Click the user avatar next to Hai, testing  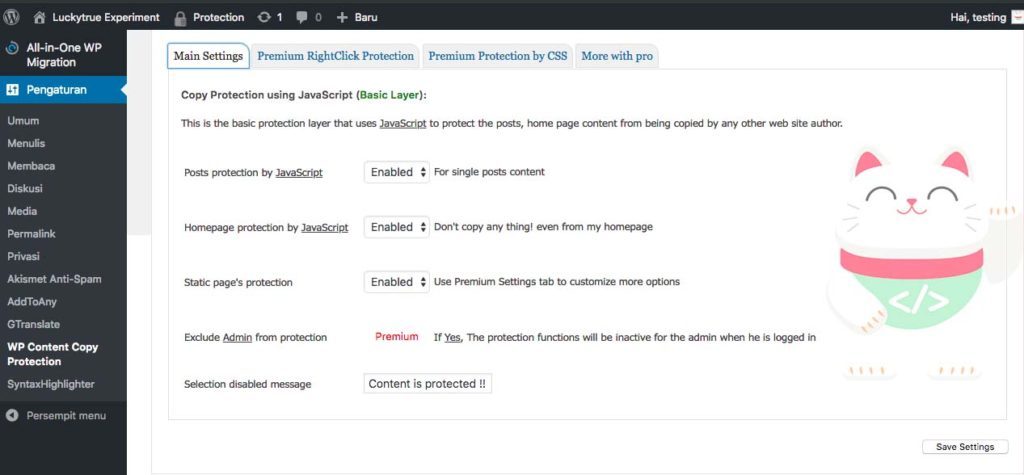(x=1017, y=18)
